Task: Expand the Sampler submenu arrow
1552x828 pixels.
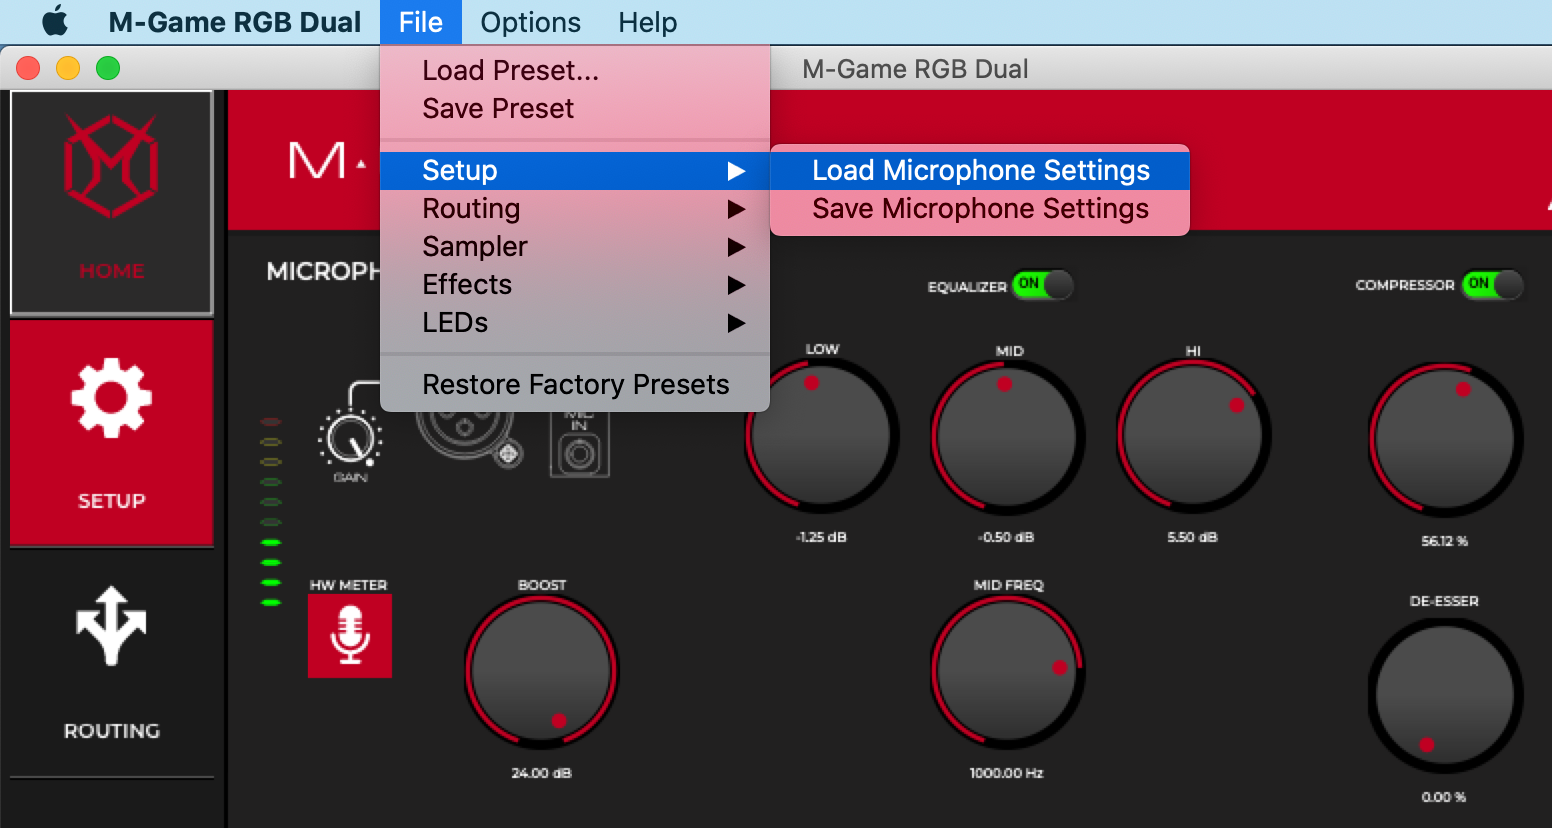Action: click(x=737, y=247)
